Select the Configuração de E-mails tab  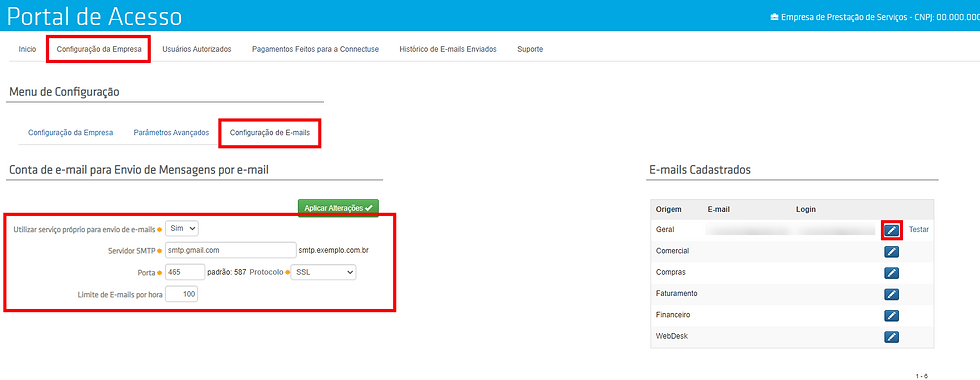[x=269, y=133]
